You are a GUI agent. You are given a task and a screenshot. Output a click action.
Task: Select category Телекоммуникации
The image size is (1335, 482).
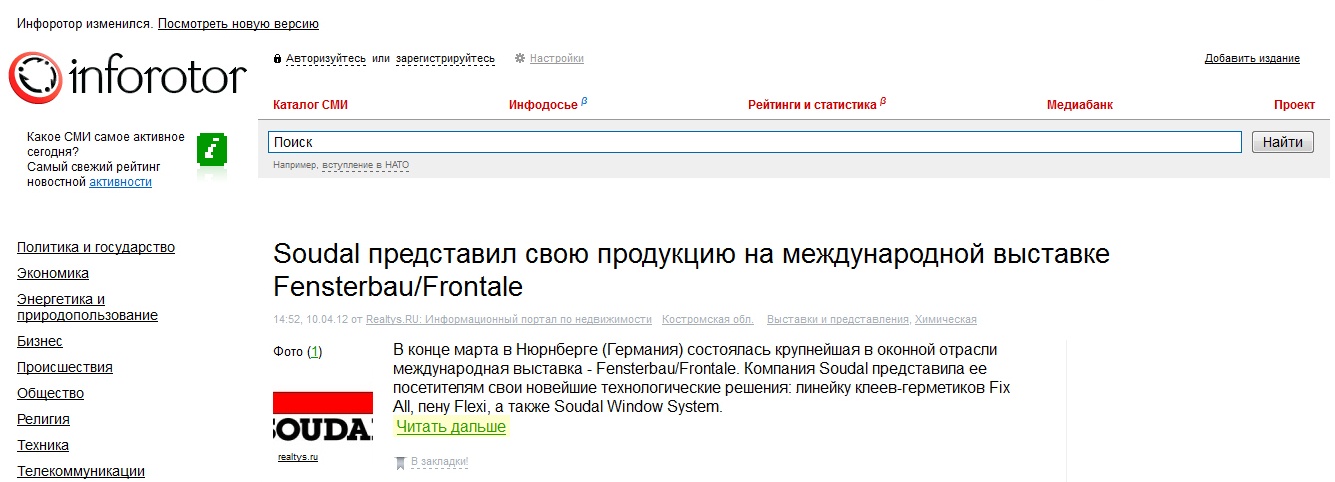click(81, 471)
